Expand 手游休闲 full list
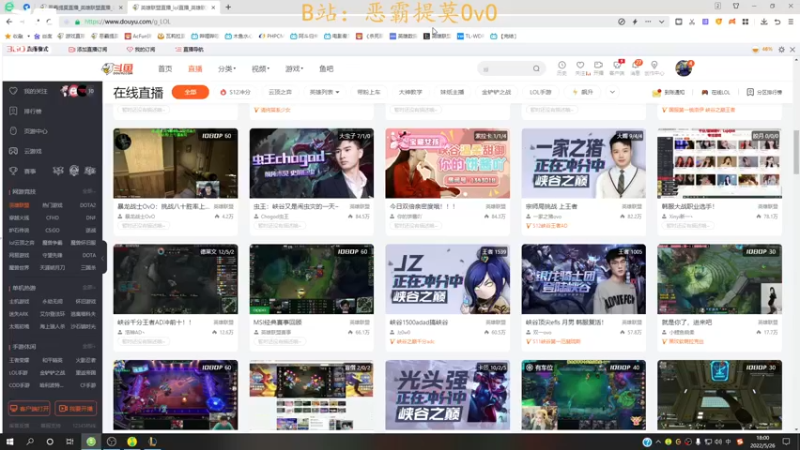 pos(89,346)
